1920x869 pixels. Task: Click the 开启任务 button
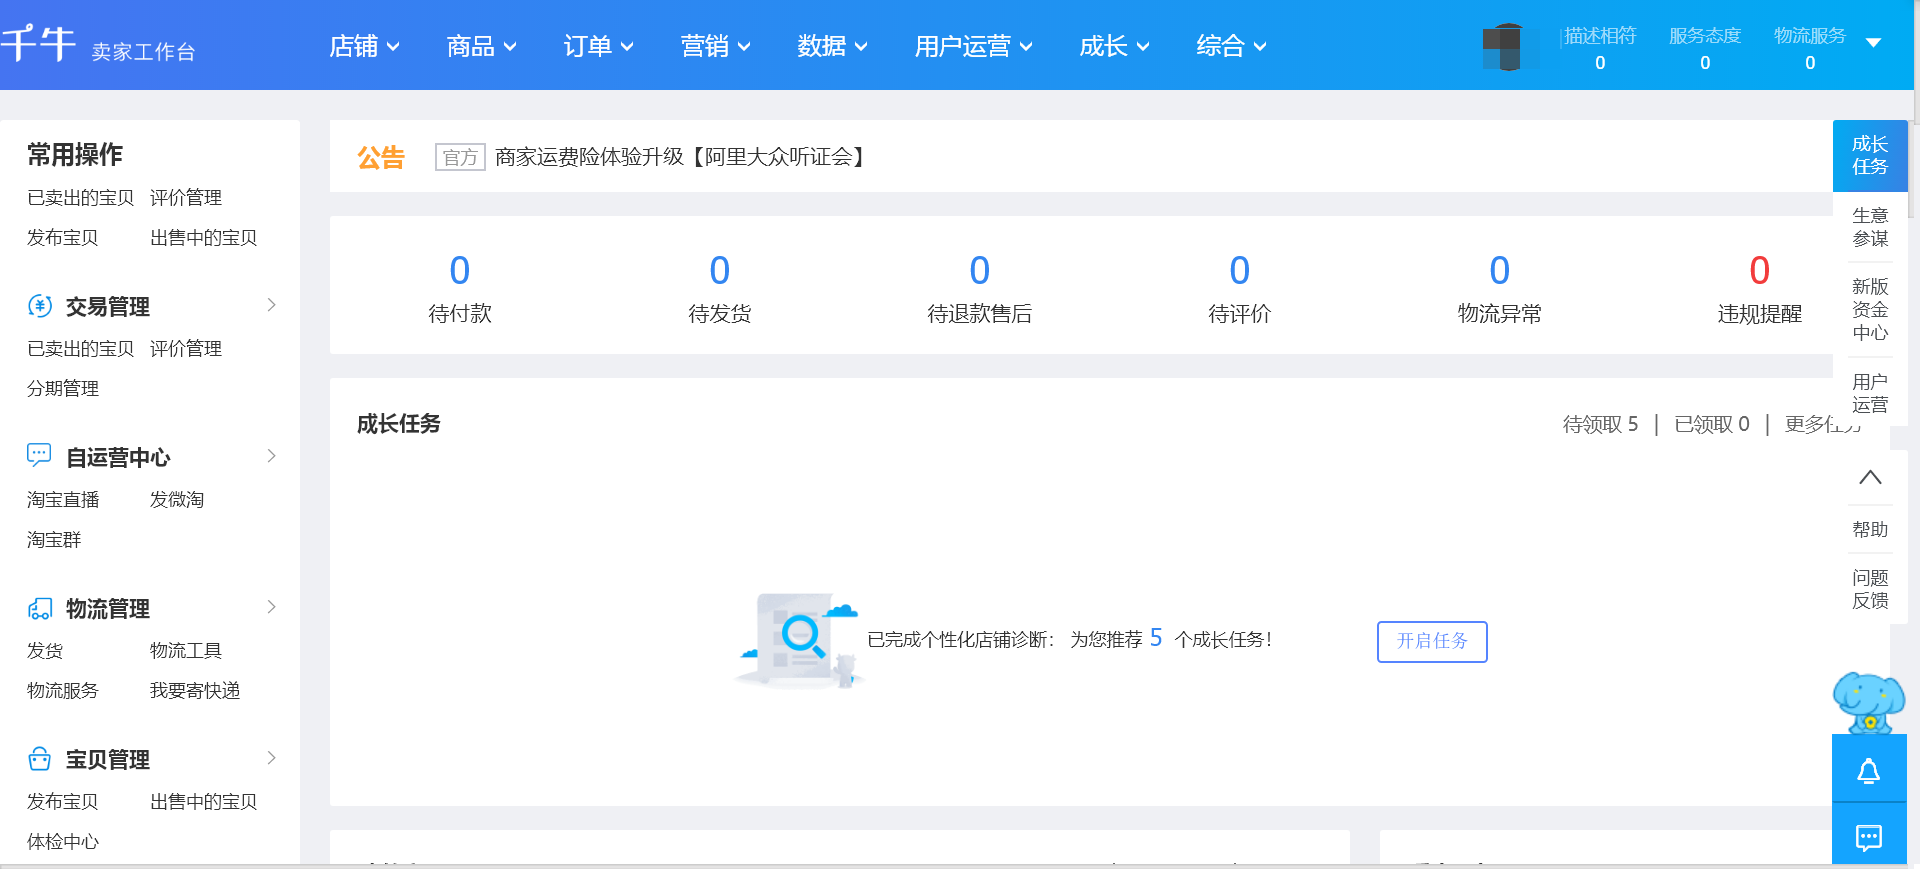(x=1432, y=641)
